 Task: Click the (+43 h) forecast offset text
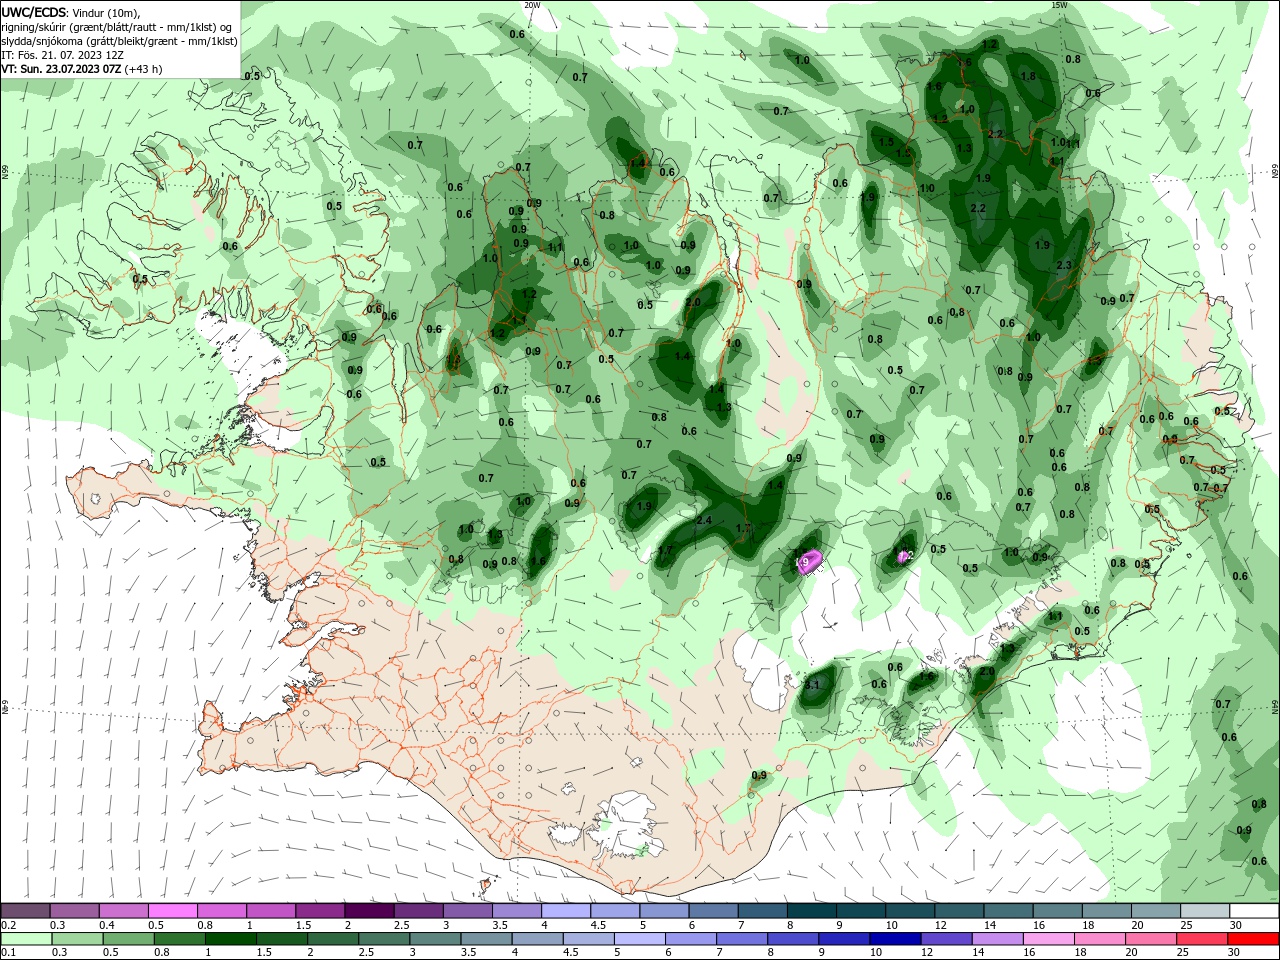coord(144,69)
